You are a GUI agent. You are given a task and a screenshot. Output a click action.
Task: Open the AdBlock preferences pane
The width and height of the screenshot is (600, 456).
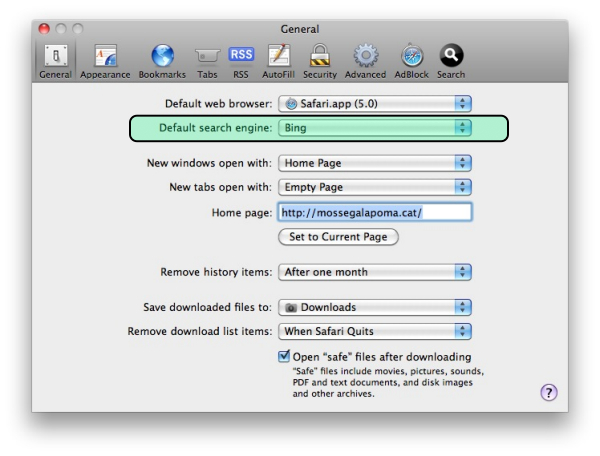412,61
